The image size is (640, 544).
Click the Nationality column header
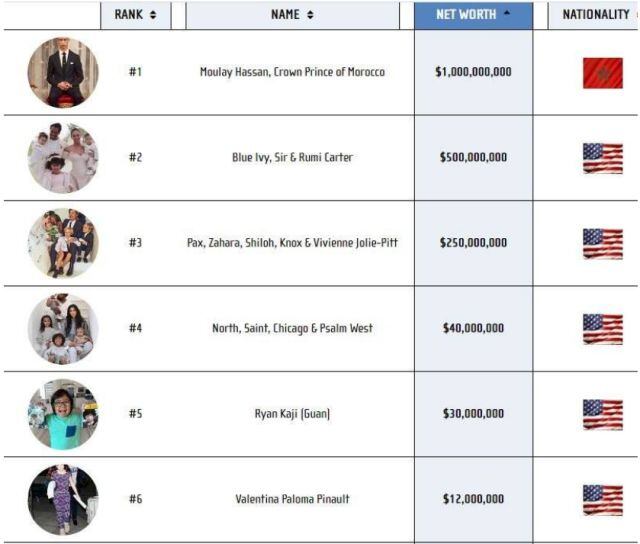[596, 15]
